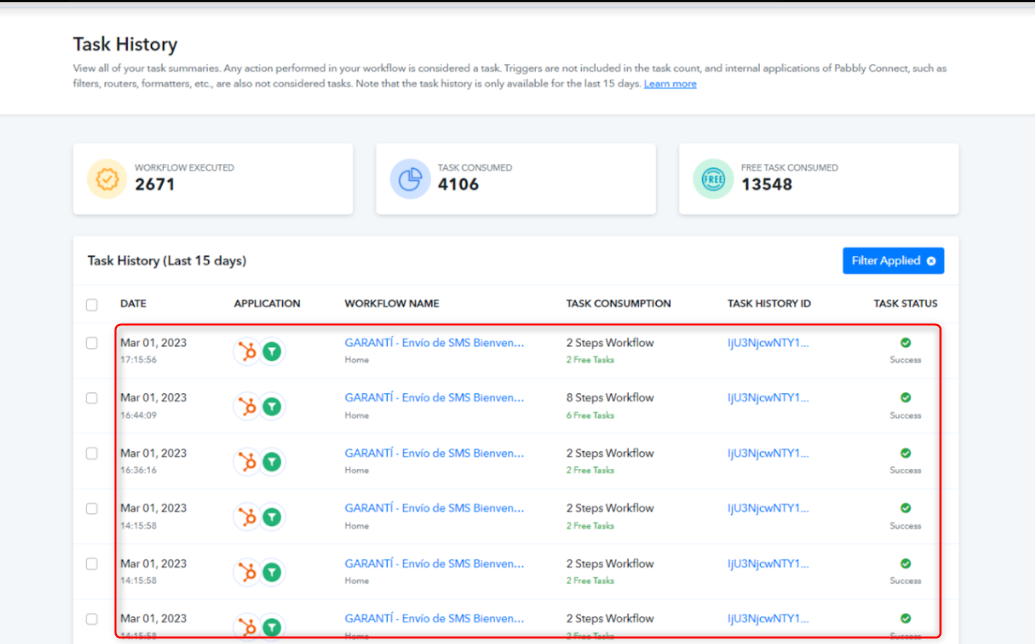1035x644 pixels.
Task: Click success checkmark in the 16:44:09 row
Action: pos(906,397)
